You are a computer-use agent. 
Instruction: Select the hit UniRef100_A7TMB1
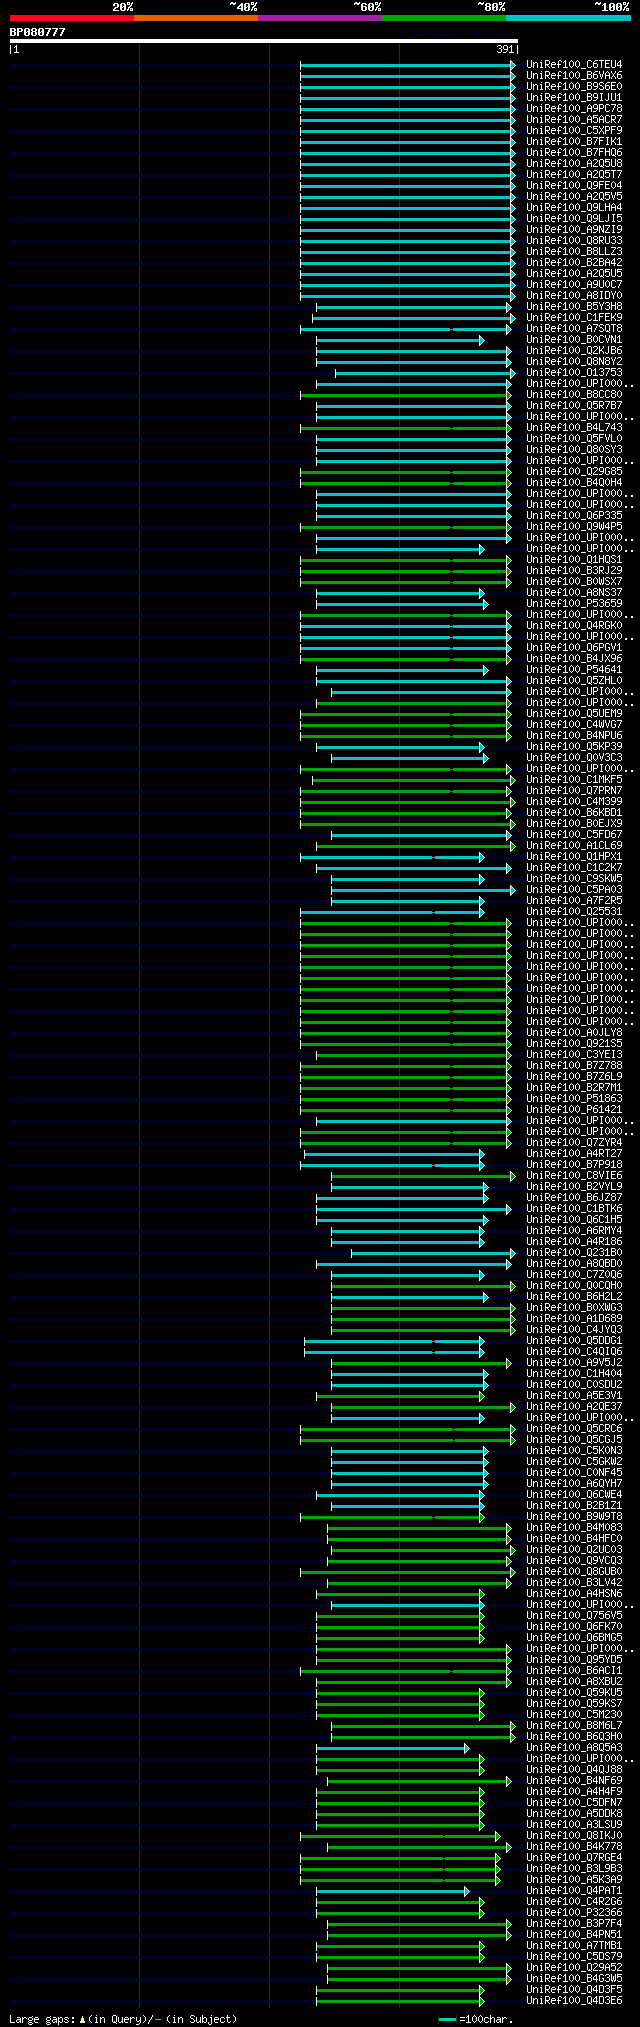(x=574, y=1946)
